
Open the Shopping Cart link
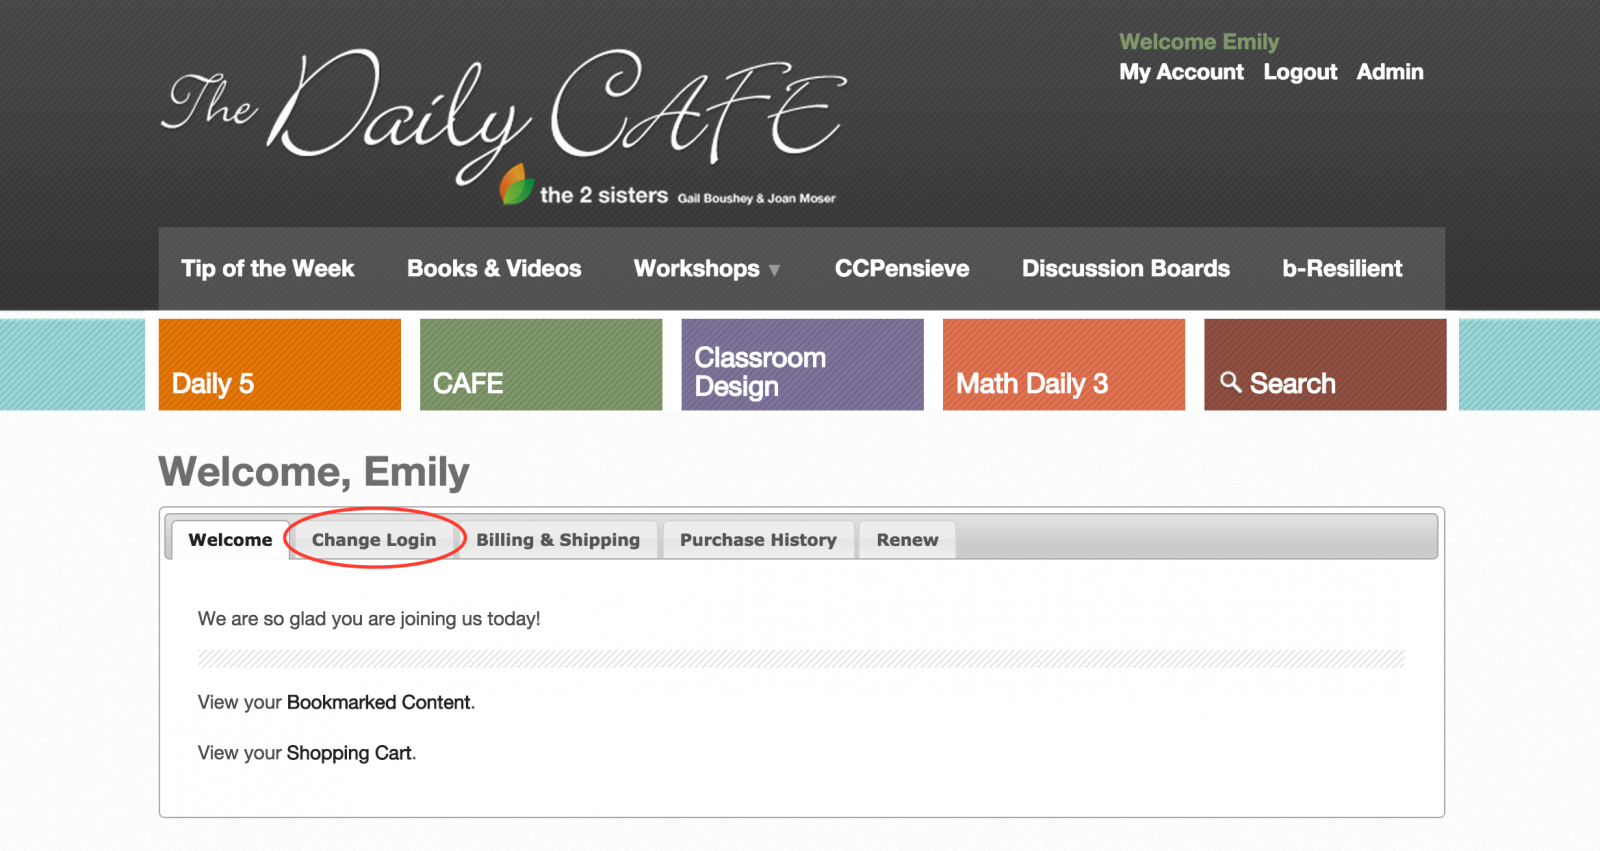click(349, 753)
